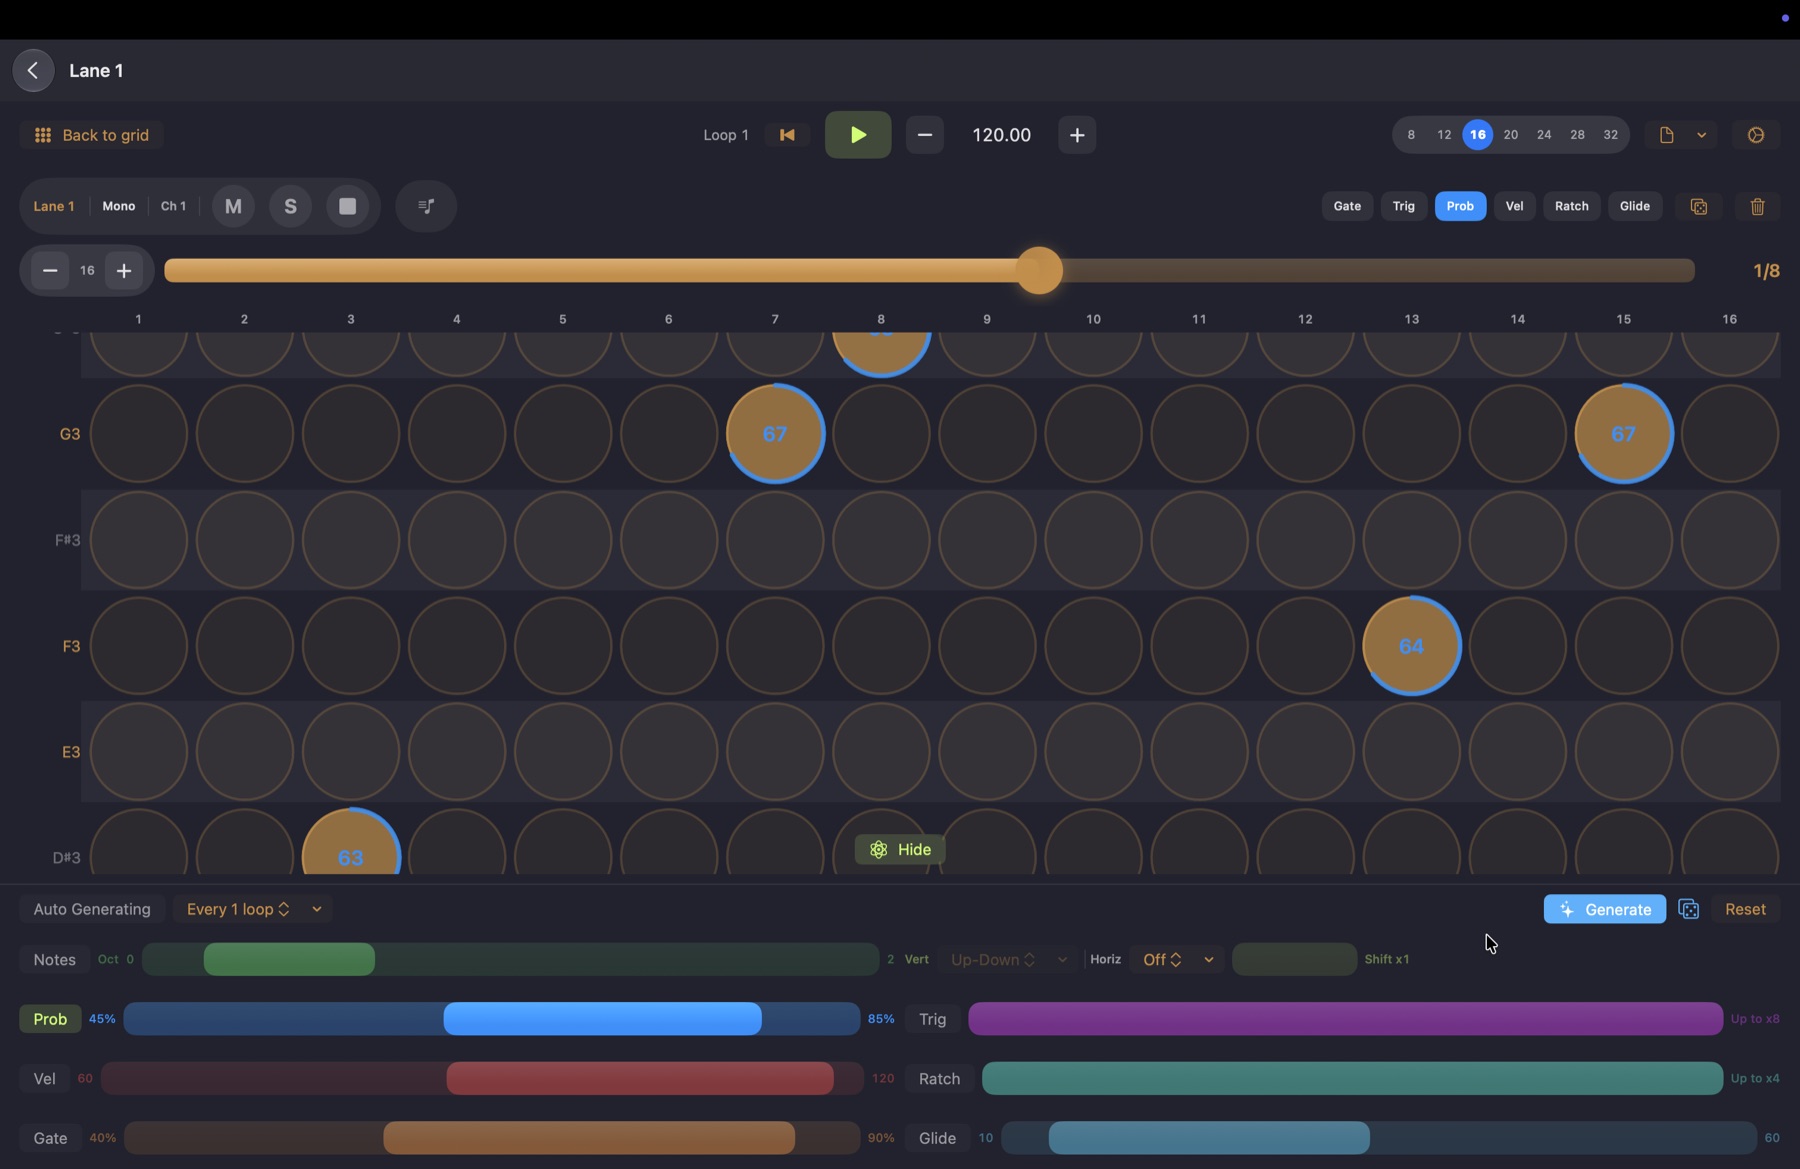Click the green Oct range slider

pos(289,959)
